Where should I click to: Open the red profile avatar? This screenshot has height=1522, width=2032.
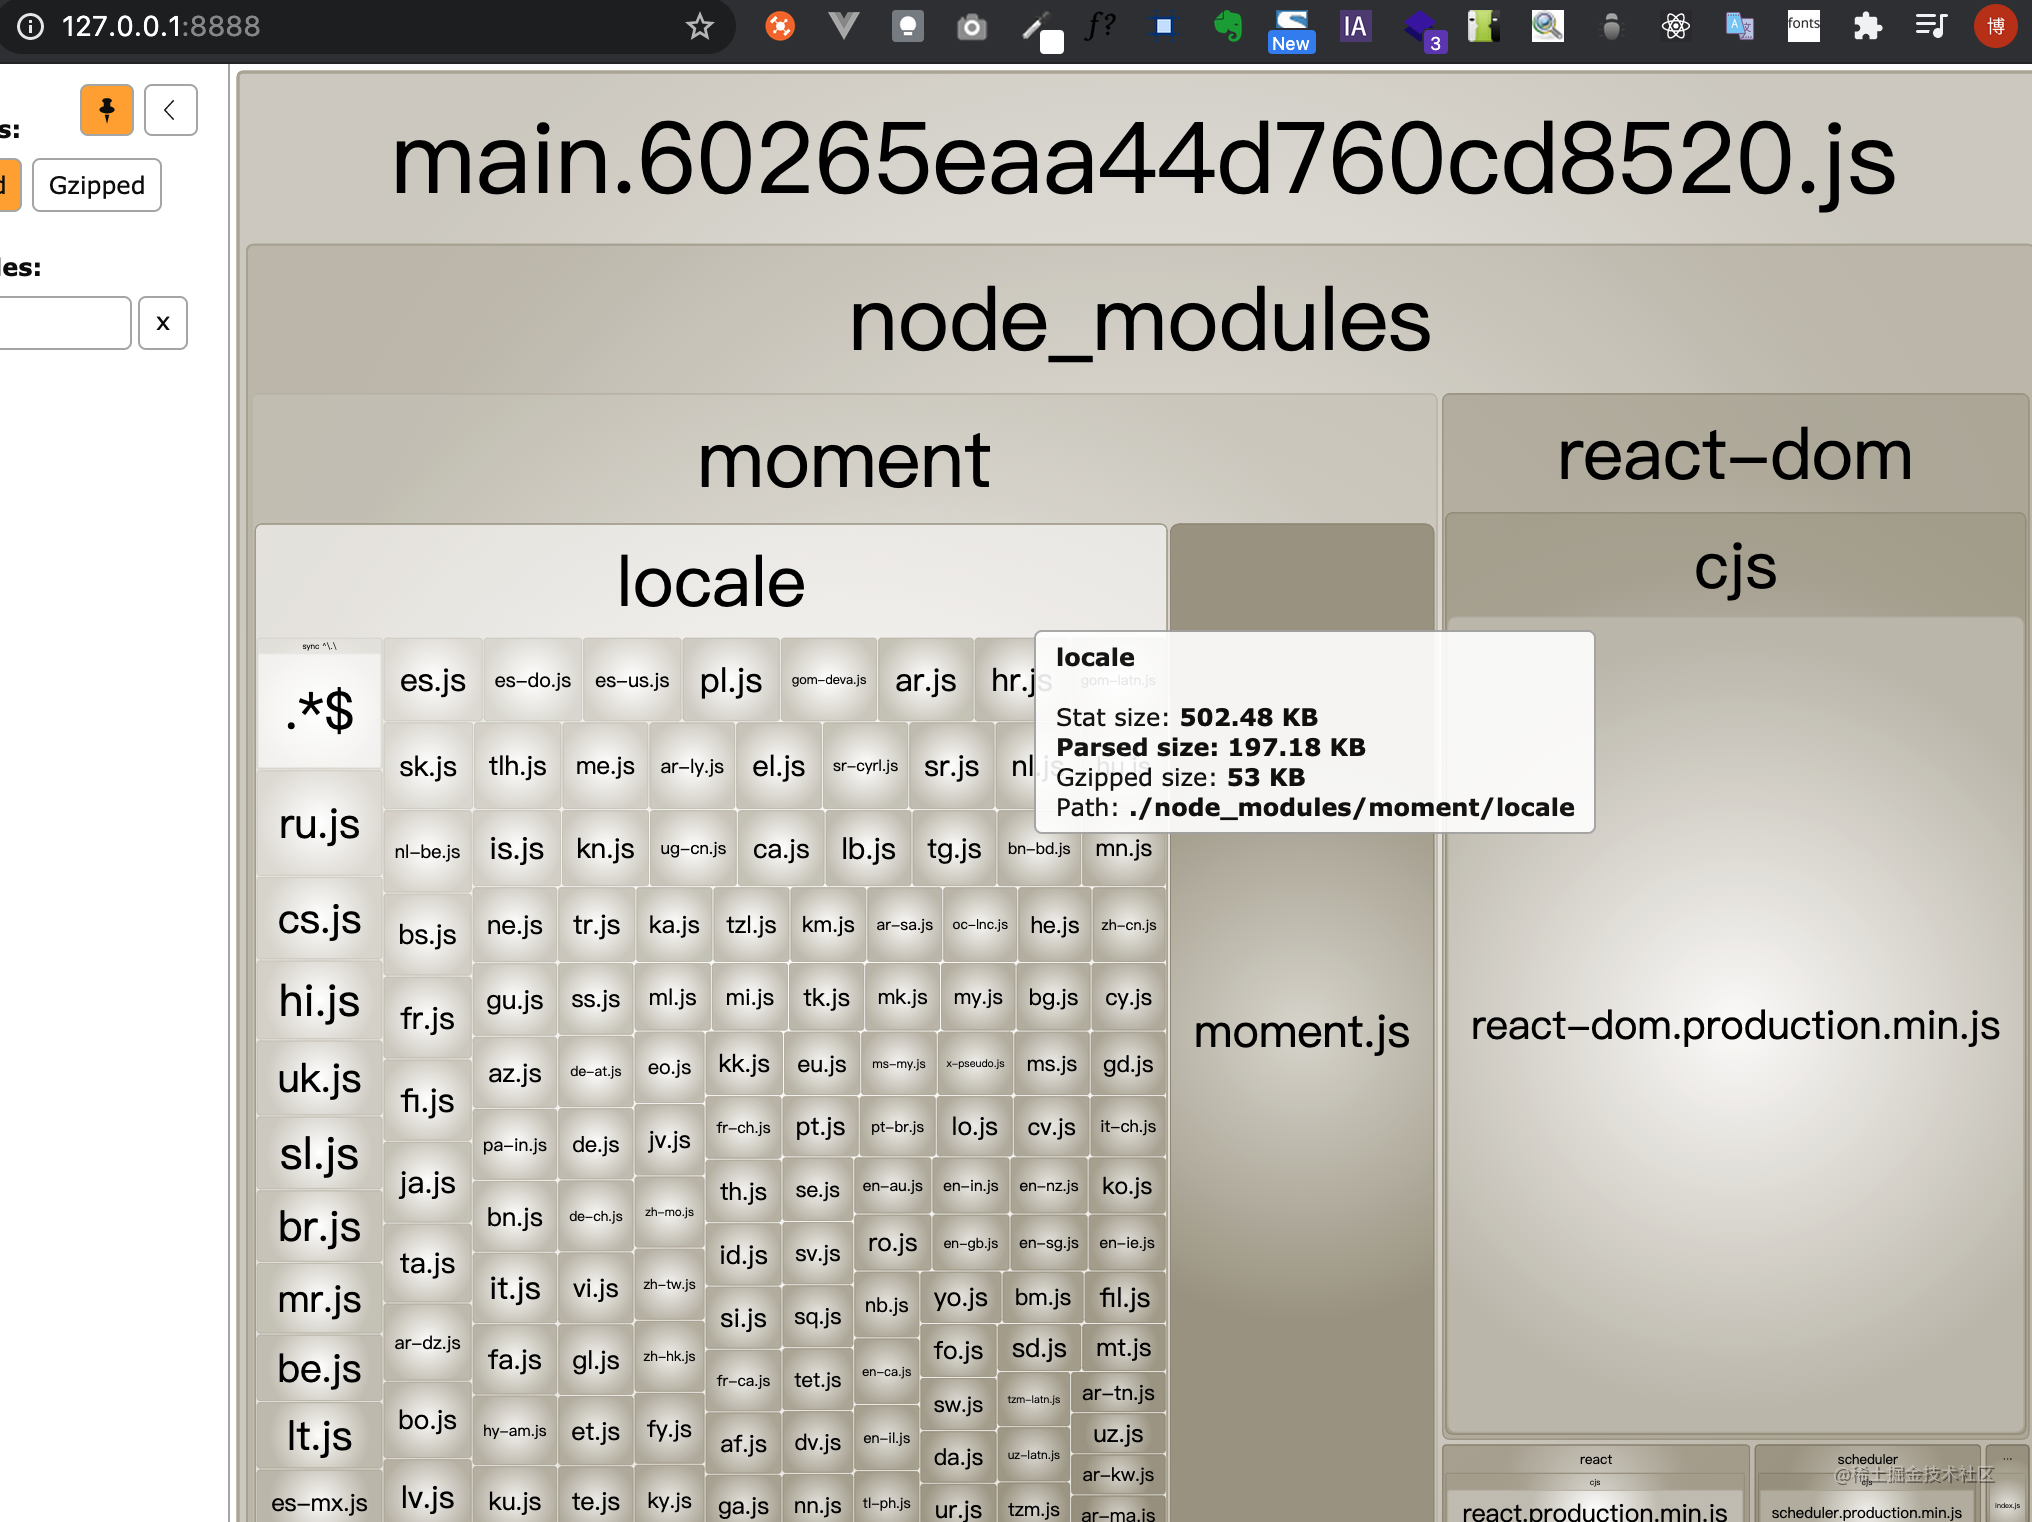pos(1995,26)
